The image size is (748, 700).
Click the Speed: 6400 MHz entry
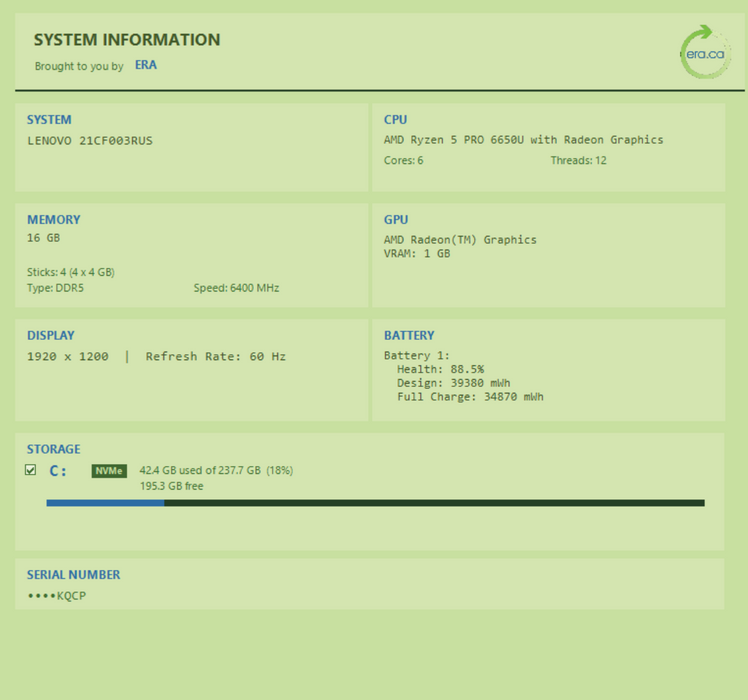click(237, 288)
